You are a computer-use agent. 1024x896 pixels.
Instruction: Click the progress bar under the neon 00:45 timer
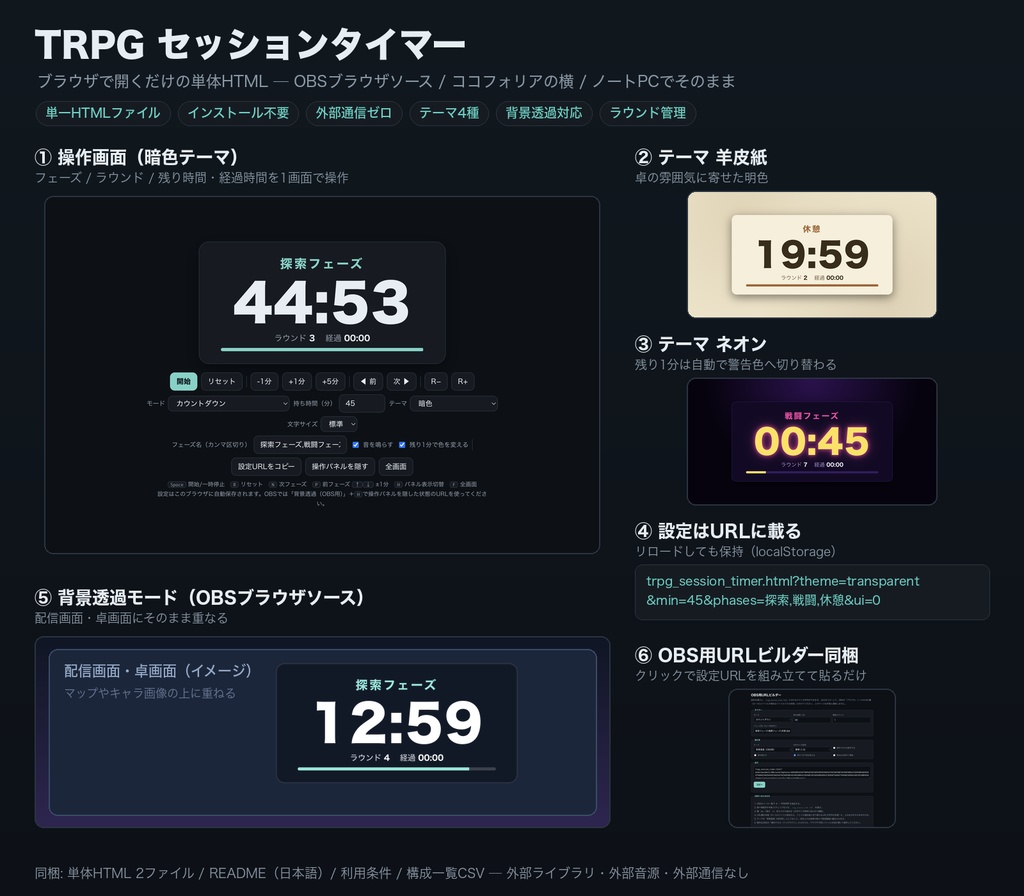click(x=812, y=472)
